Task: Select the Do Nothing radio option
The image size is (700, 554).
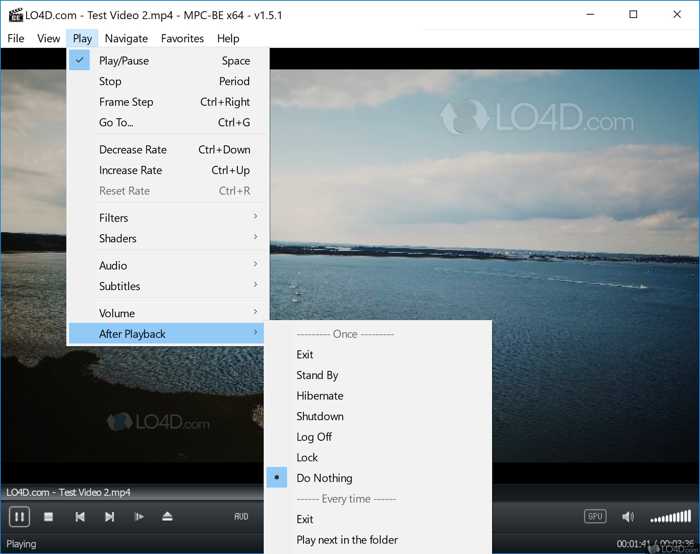Action: coord(378,478)
